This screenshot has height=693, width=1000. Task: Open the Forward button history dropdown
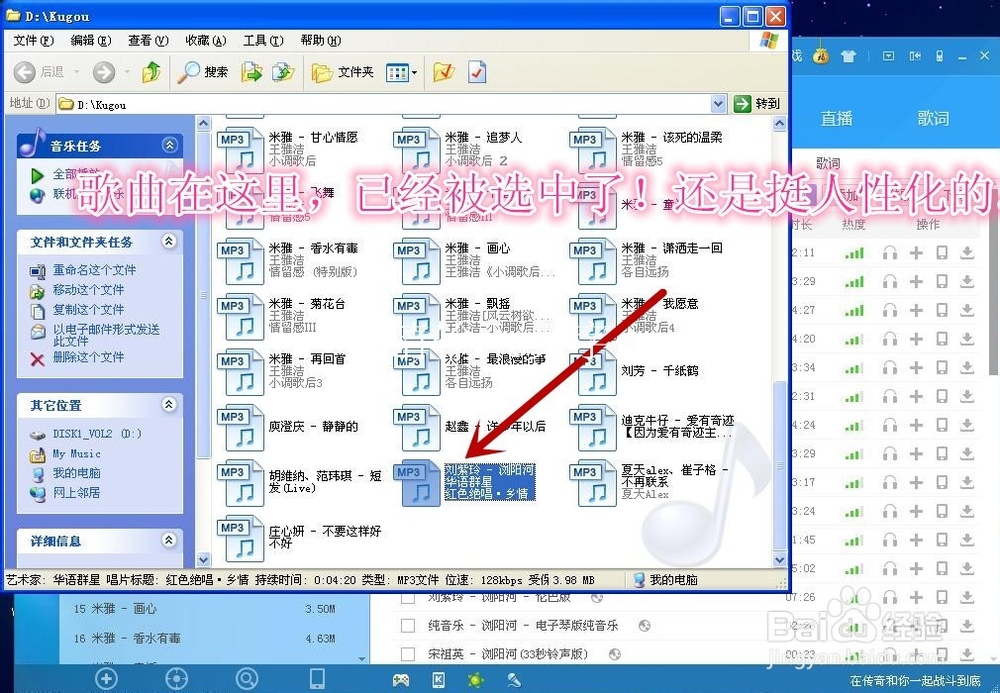[126, 72]
